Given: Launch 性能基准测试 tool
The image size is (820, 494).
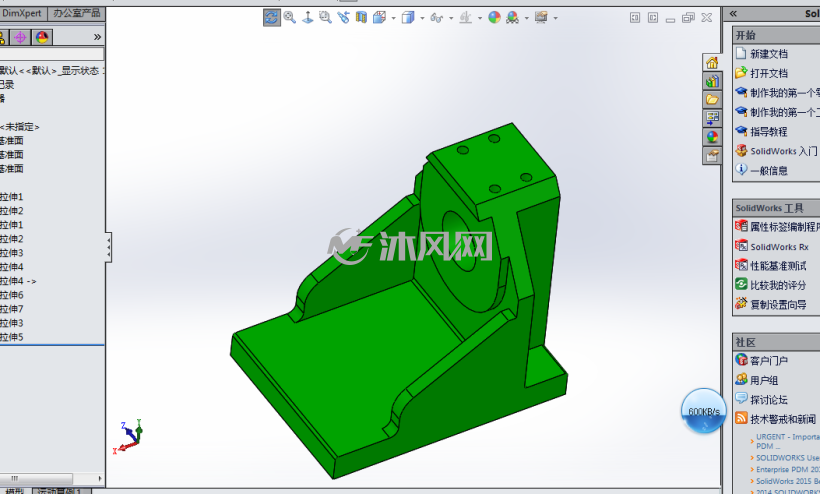Looking at the screenshot, I should point(778,266).
